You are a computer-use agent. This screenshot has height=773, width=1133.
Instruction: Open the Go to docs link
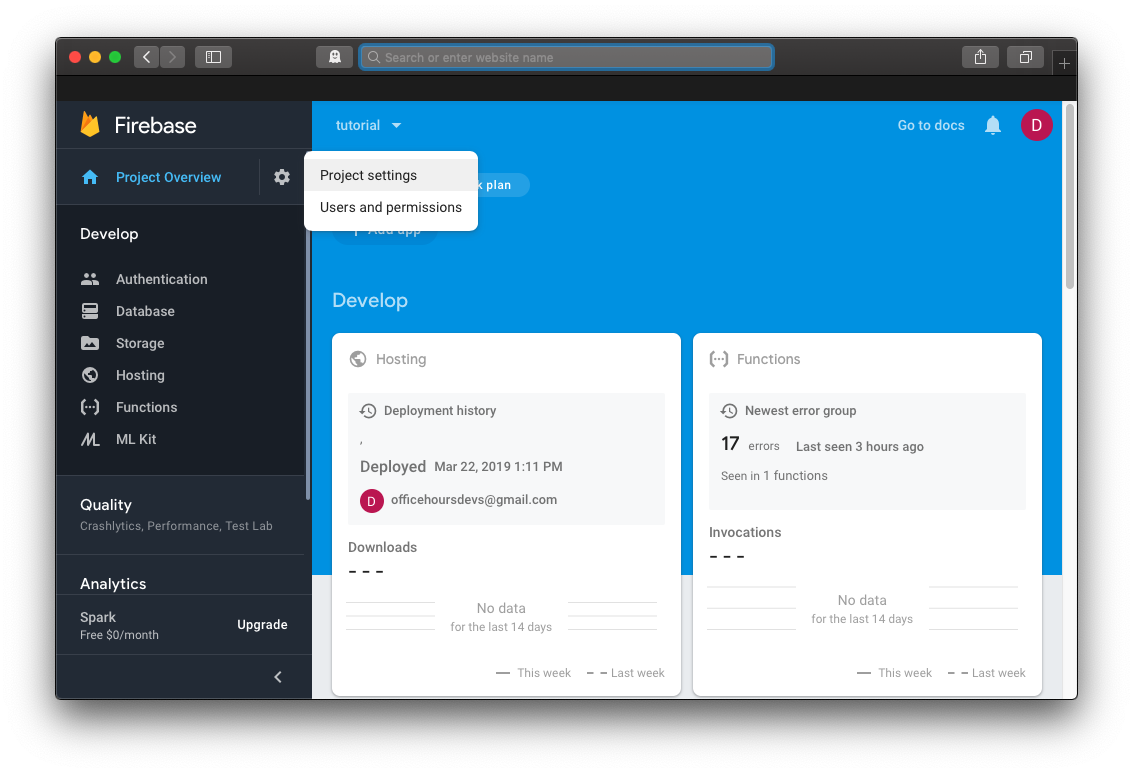931,125
